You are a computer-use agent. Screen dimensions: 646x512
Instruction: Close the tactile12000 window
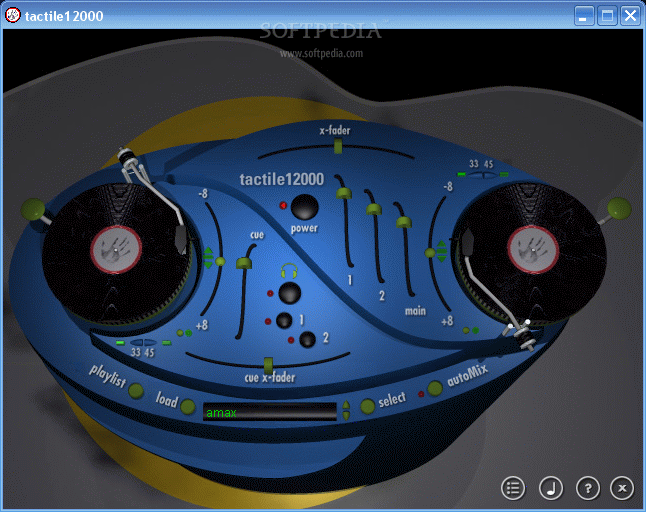pos(630,16)
